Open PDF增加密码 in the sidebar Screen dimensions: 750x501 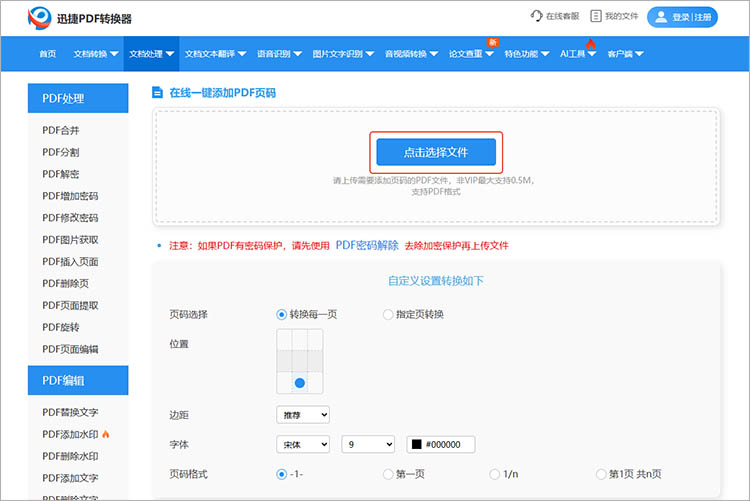tap(70, 196)
